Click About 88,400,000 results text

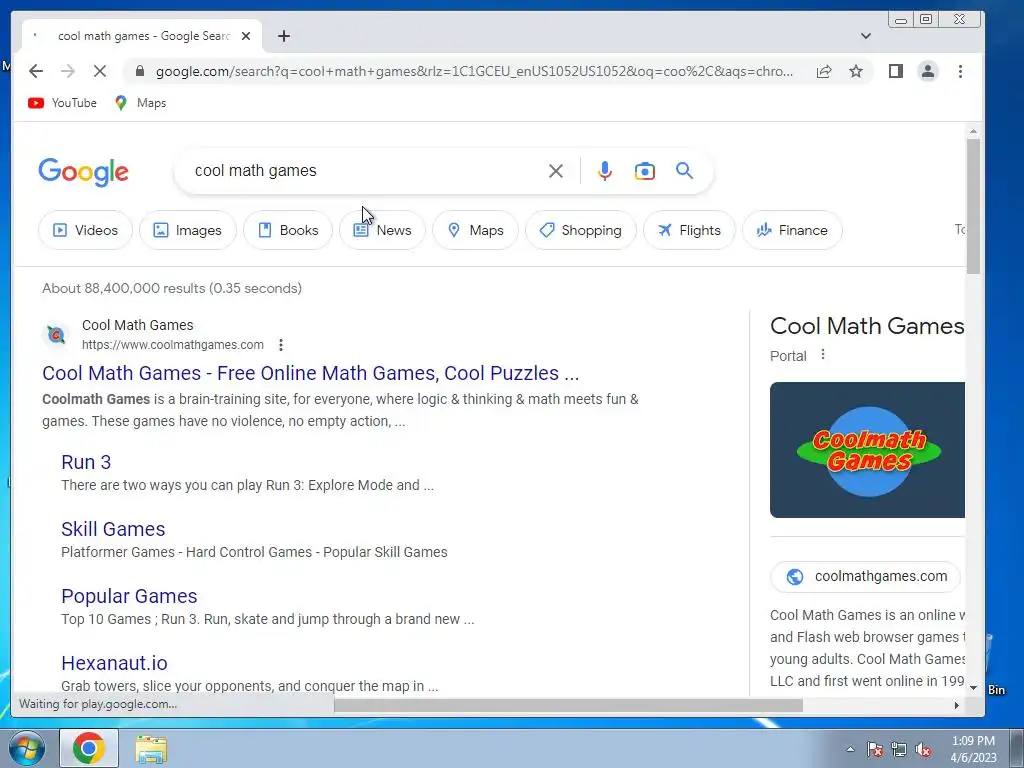(x=172, y=288)
